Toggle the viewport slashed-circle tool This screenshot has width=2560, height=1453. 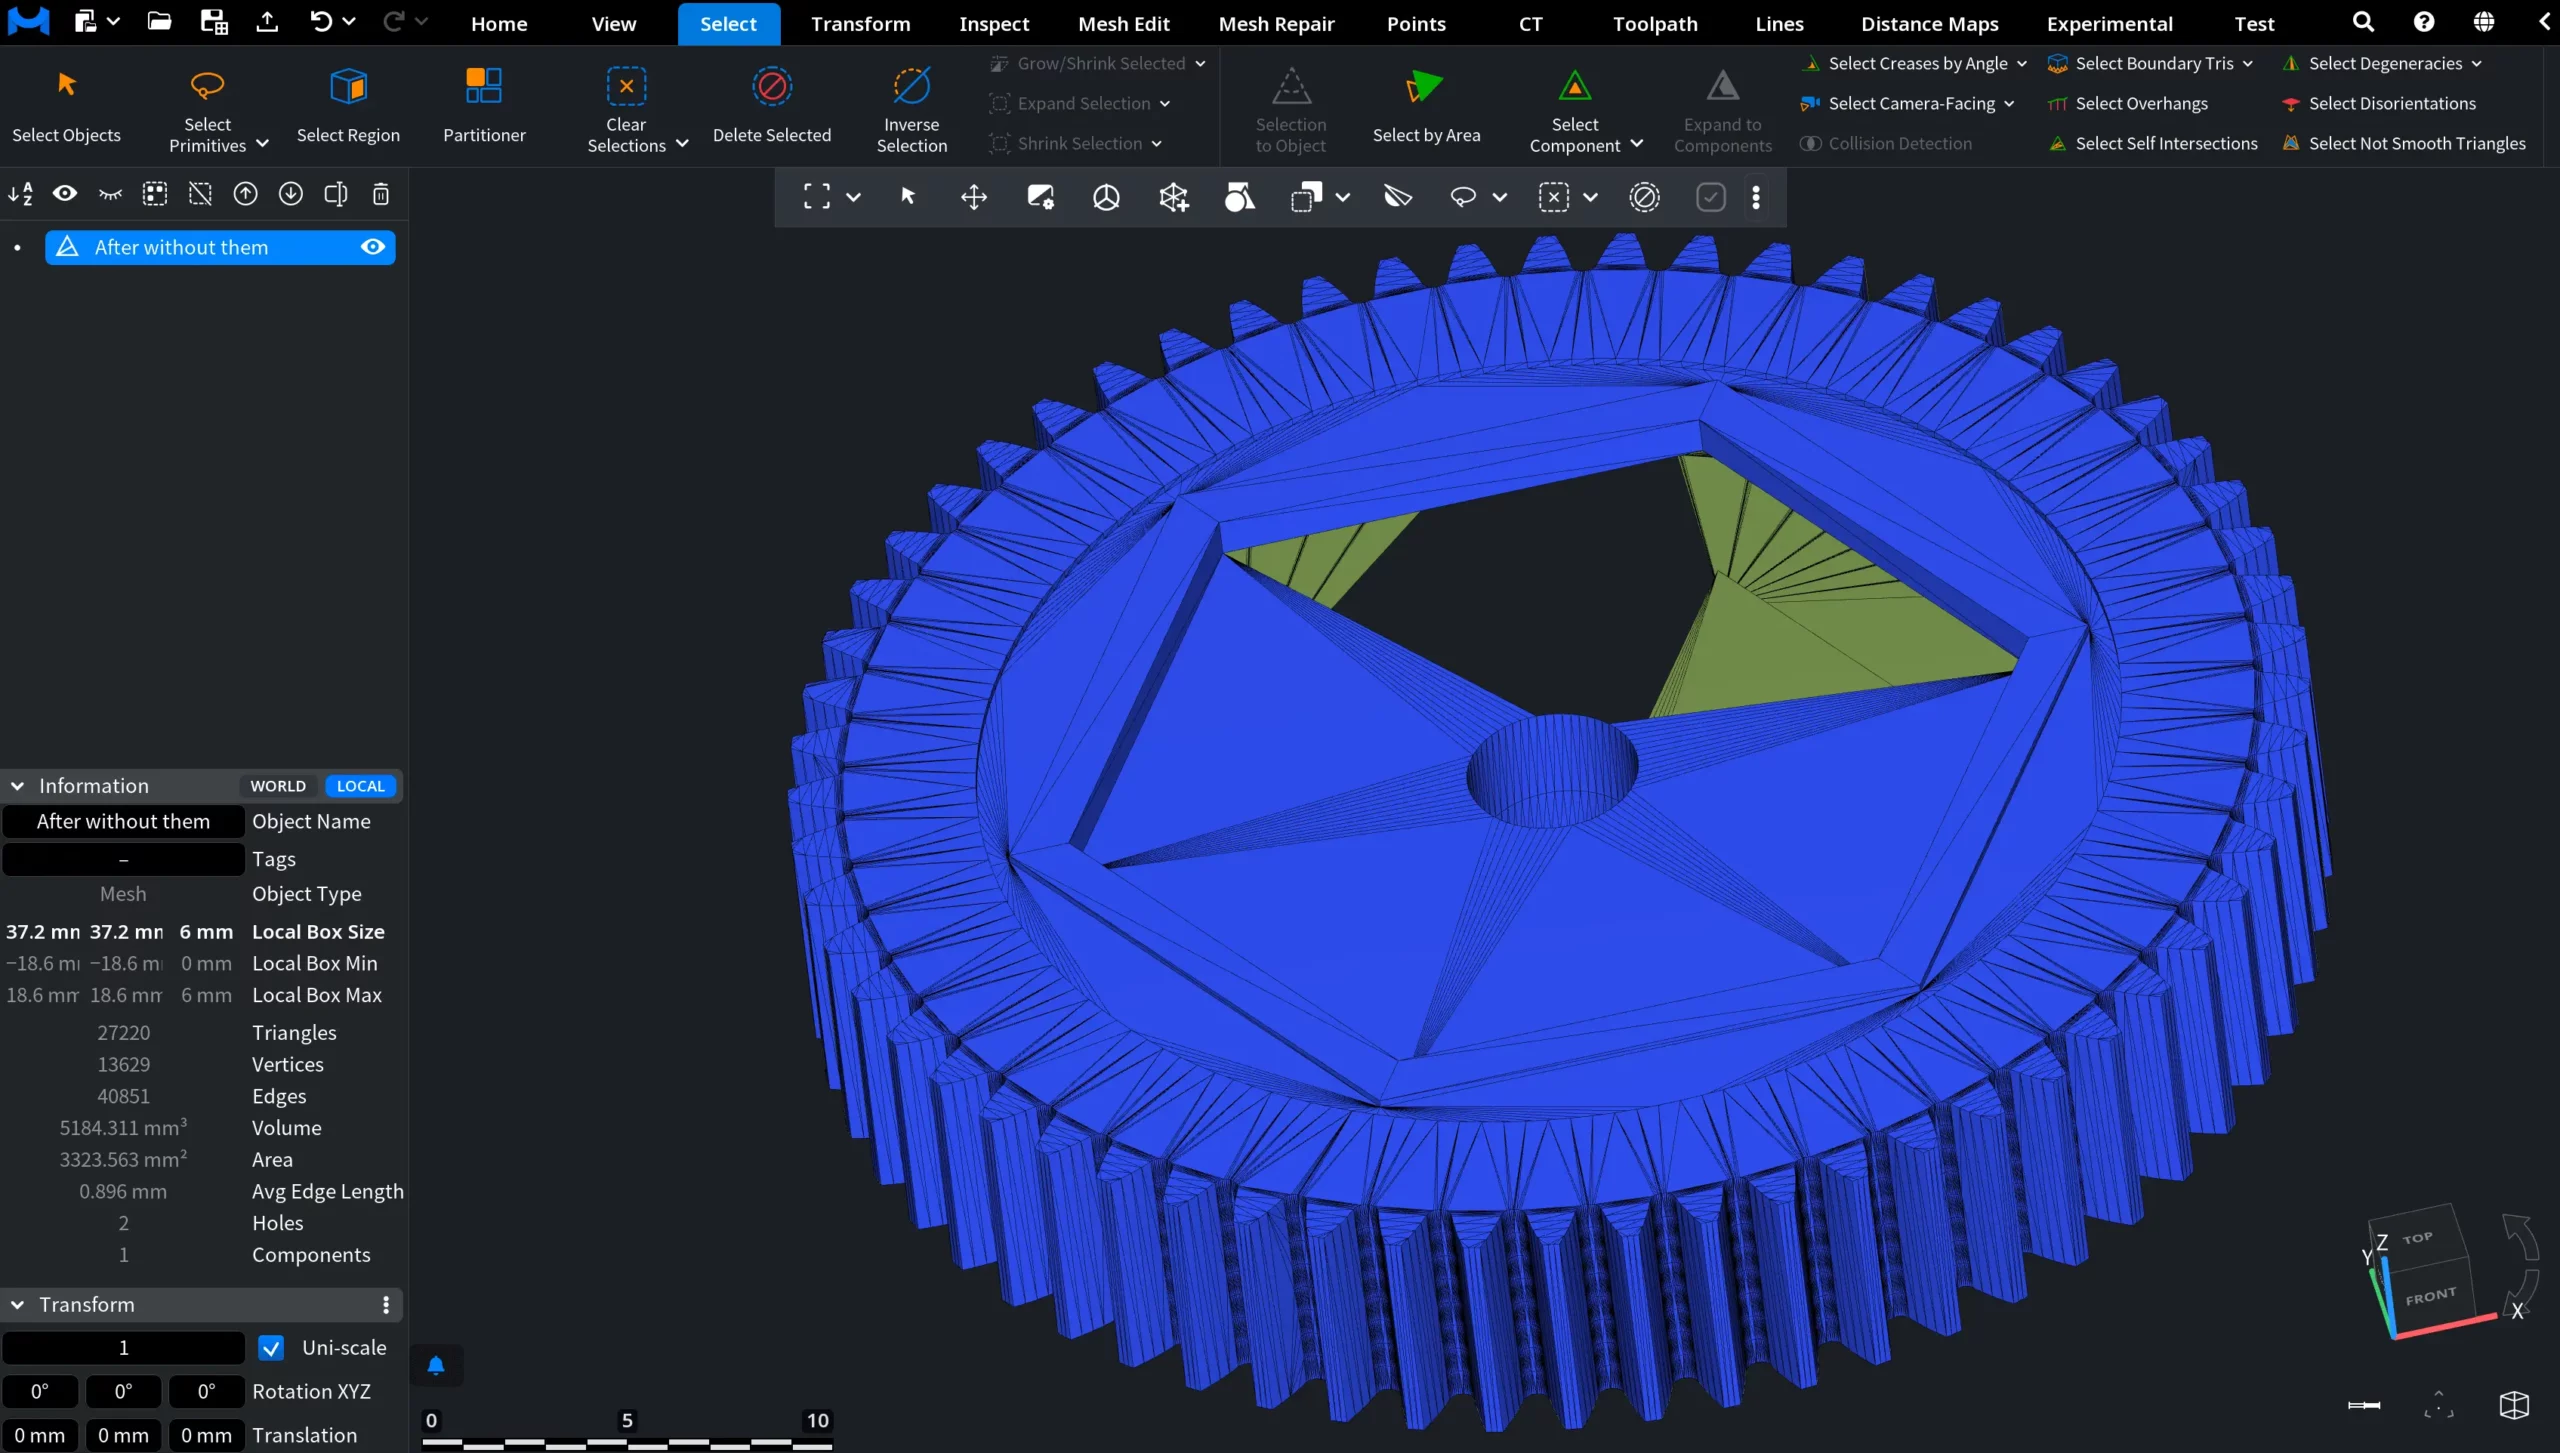coord(1645,197)
